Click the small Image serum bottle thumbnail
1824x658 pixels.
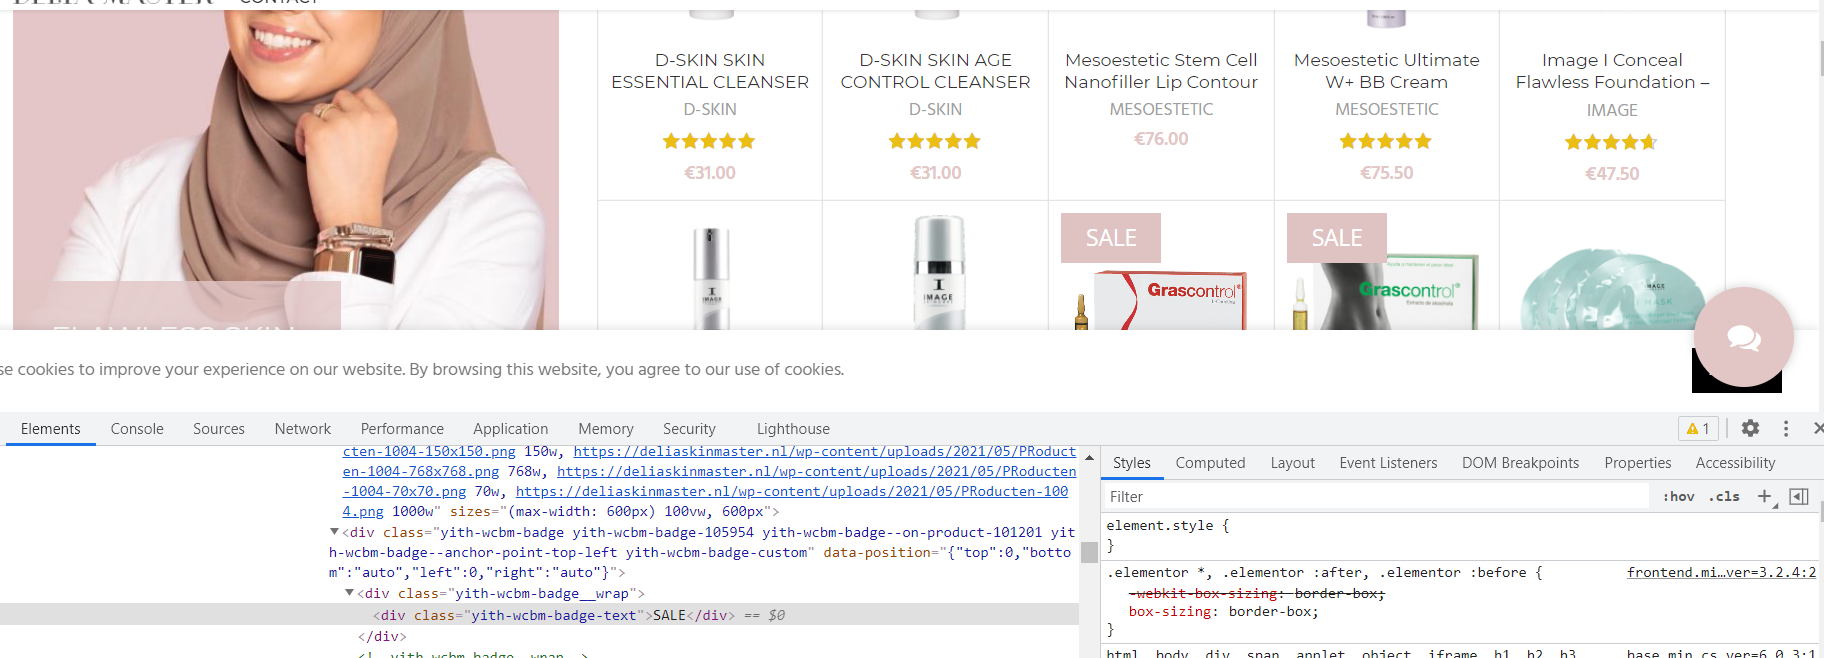pos(711,278)
